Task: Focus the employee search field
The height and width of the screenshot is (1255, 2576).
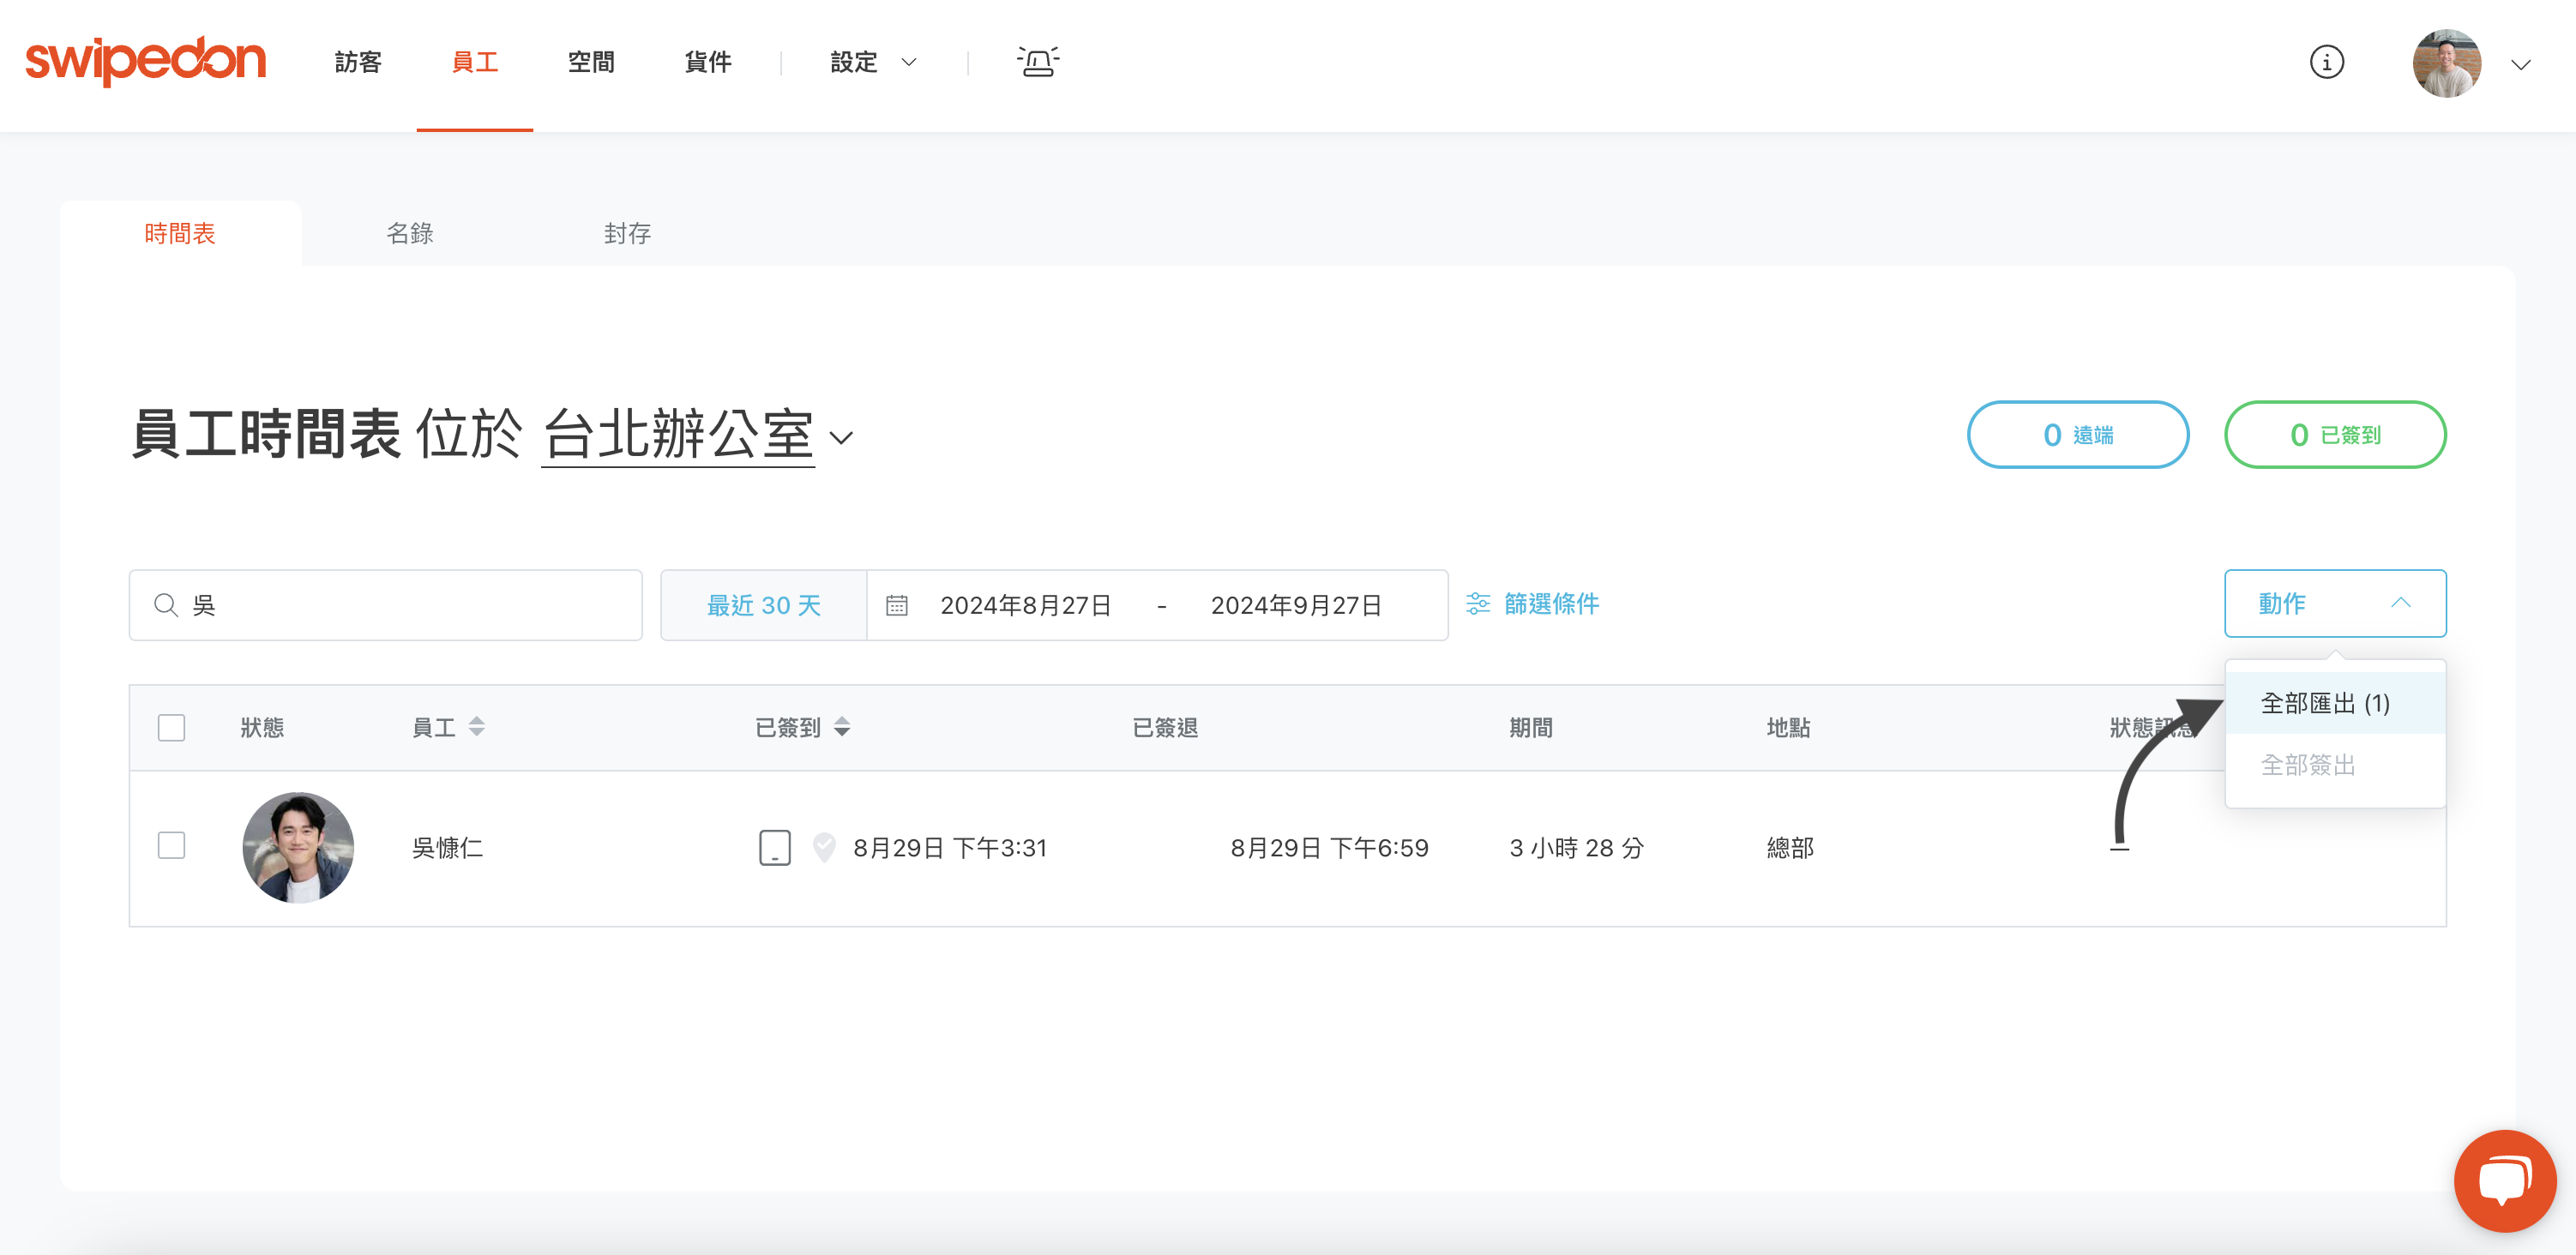Action: coord(385,605)
